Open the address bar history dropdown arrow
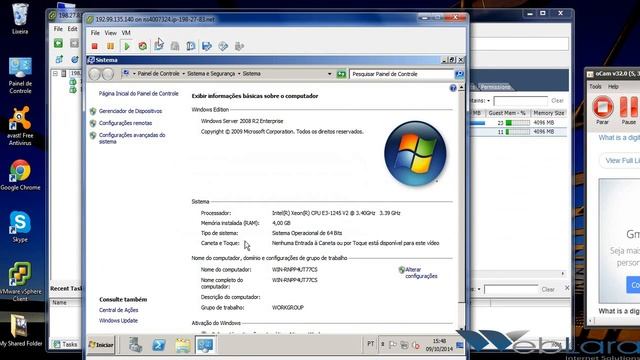This screenshot has height=360, width=640. point(329,74)
